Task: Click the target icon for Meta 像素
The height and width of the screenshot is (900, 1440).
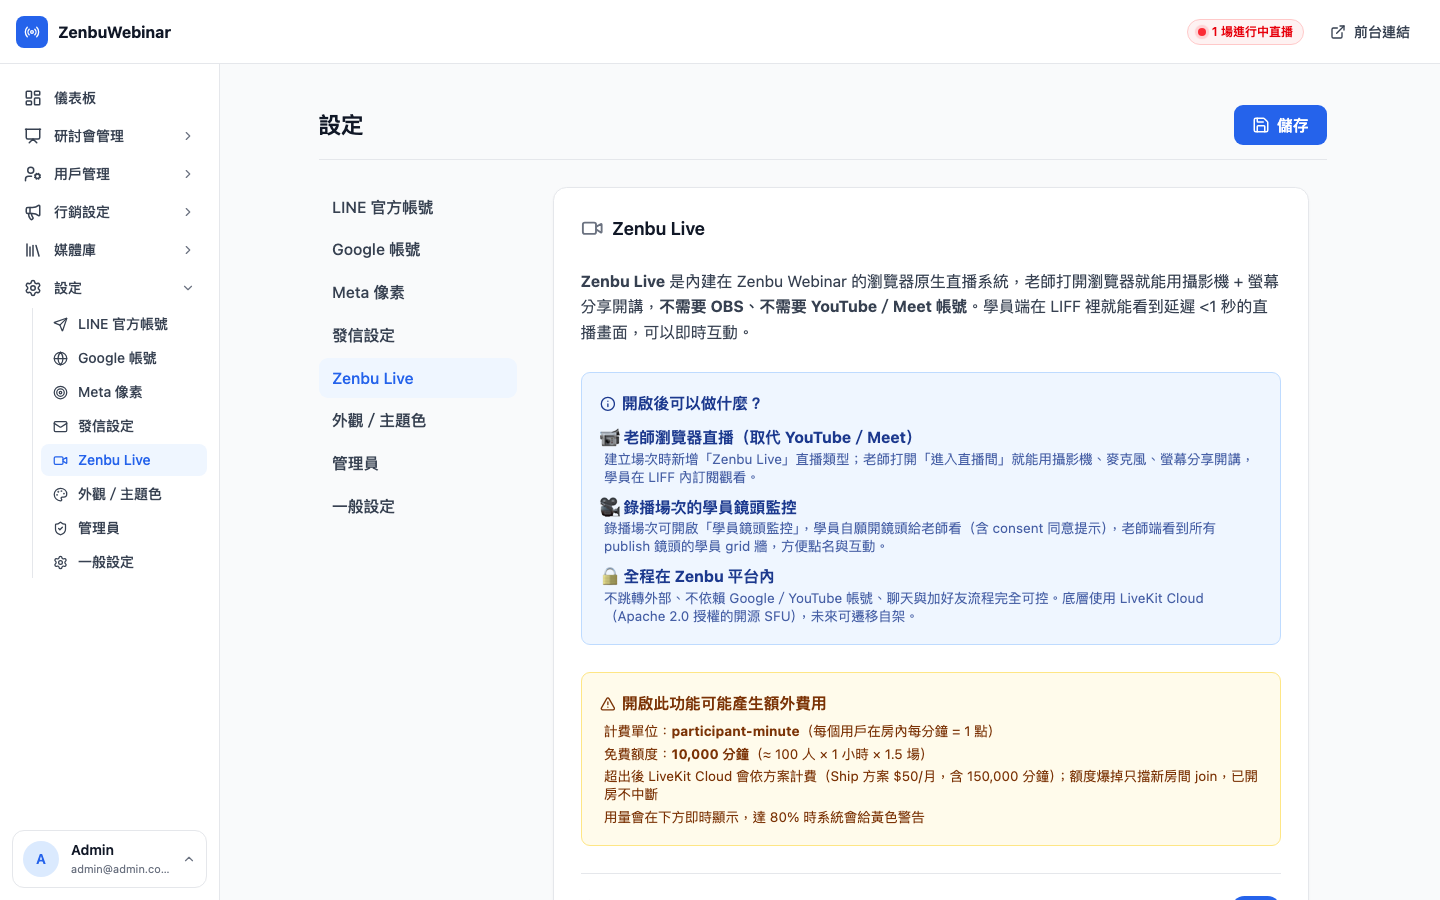Action: pyautogui.click(x=60, y=392)
